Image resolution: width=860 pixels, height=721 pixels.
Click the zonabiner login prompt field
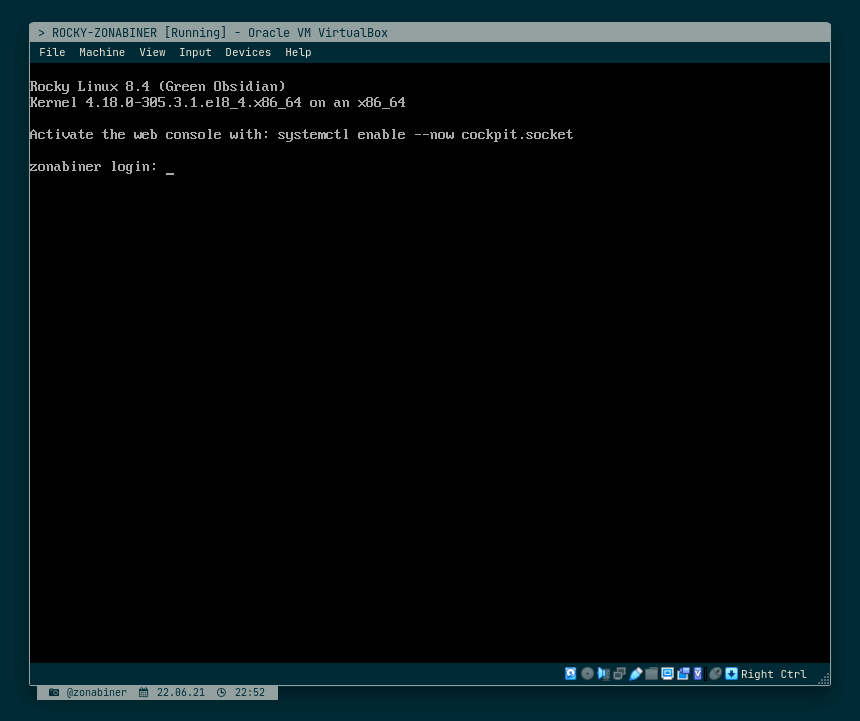[170, 167]
